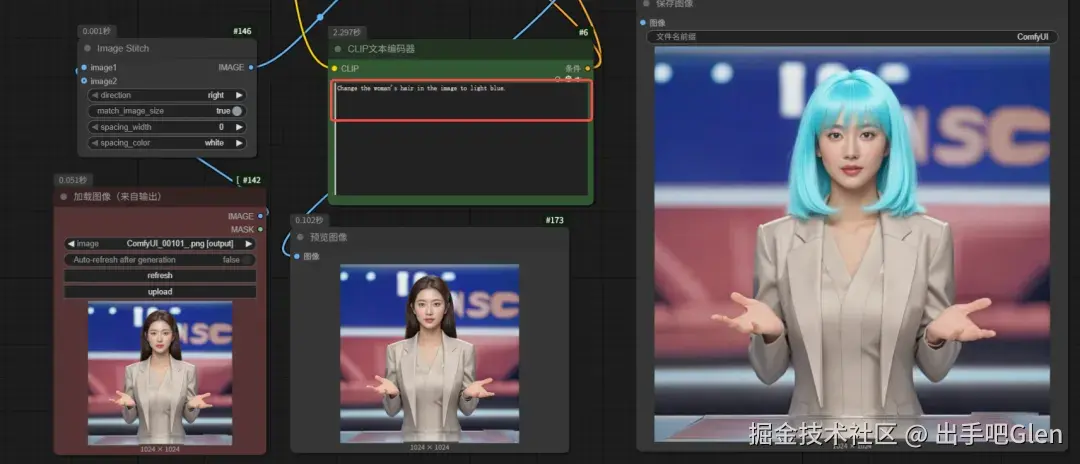The height and width of the screenshot is (464, 1080).
Task: Select the Image Stitch node title
Action: click(x=123, y=48)
